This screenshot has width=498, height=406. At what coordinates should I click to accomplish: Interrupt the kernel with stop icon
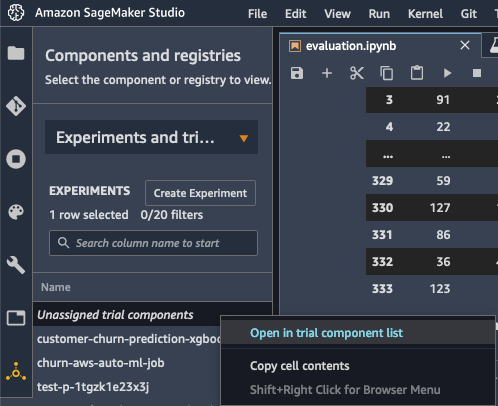coord(477,73)
